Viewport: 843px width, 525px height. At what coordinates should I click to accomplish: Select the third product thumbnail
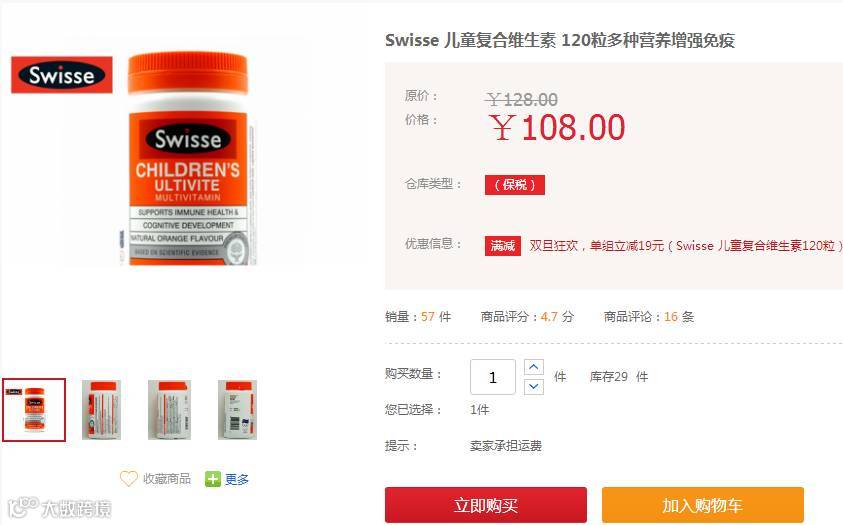169,410
